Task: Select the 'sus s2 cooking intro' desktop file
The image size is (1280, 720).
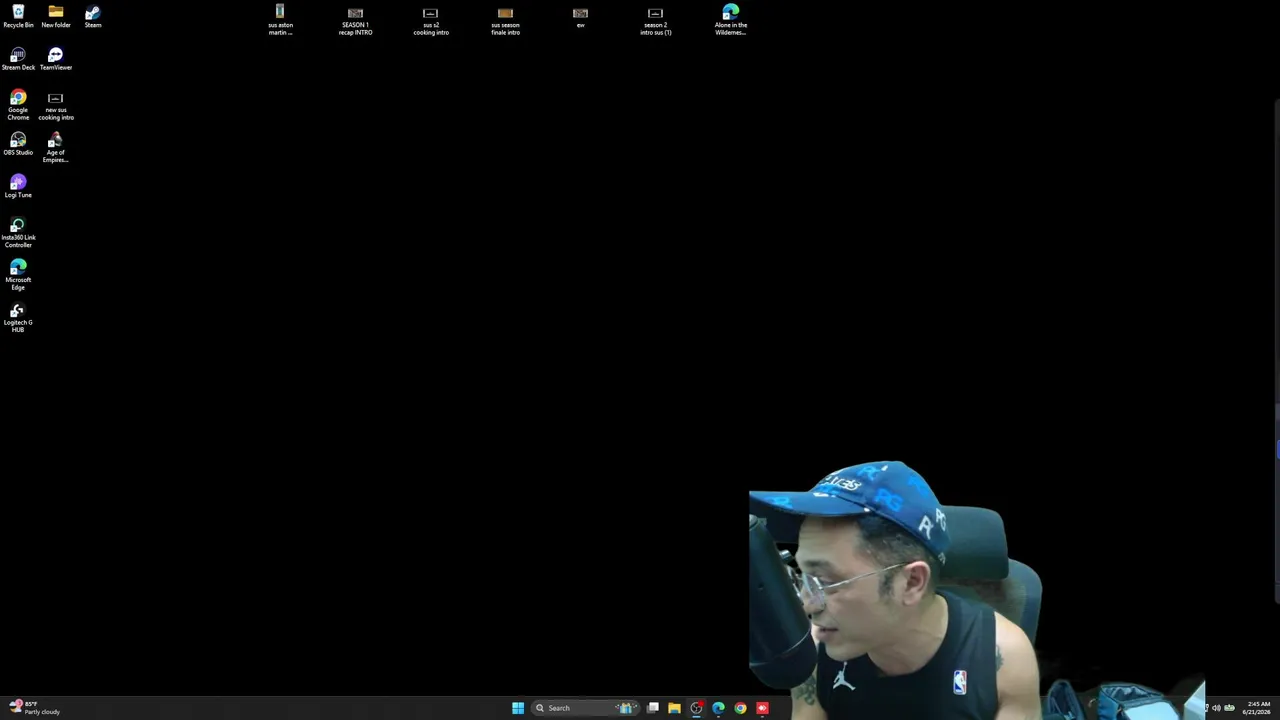Action: click(430, 20)
